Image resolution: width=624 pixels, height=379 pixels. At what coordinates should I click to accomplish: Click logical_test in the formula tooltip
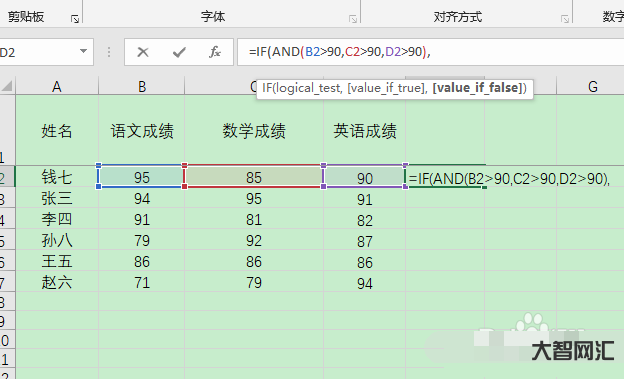pos(308,88)
